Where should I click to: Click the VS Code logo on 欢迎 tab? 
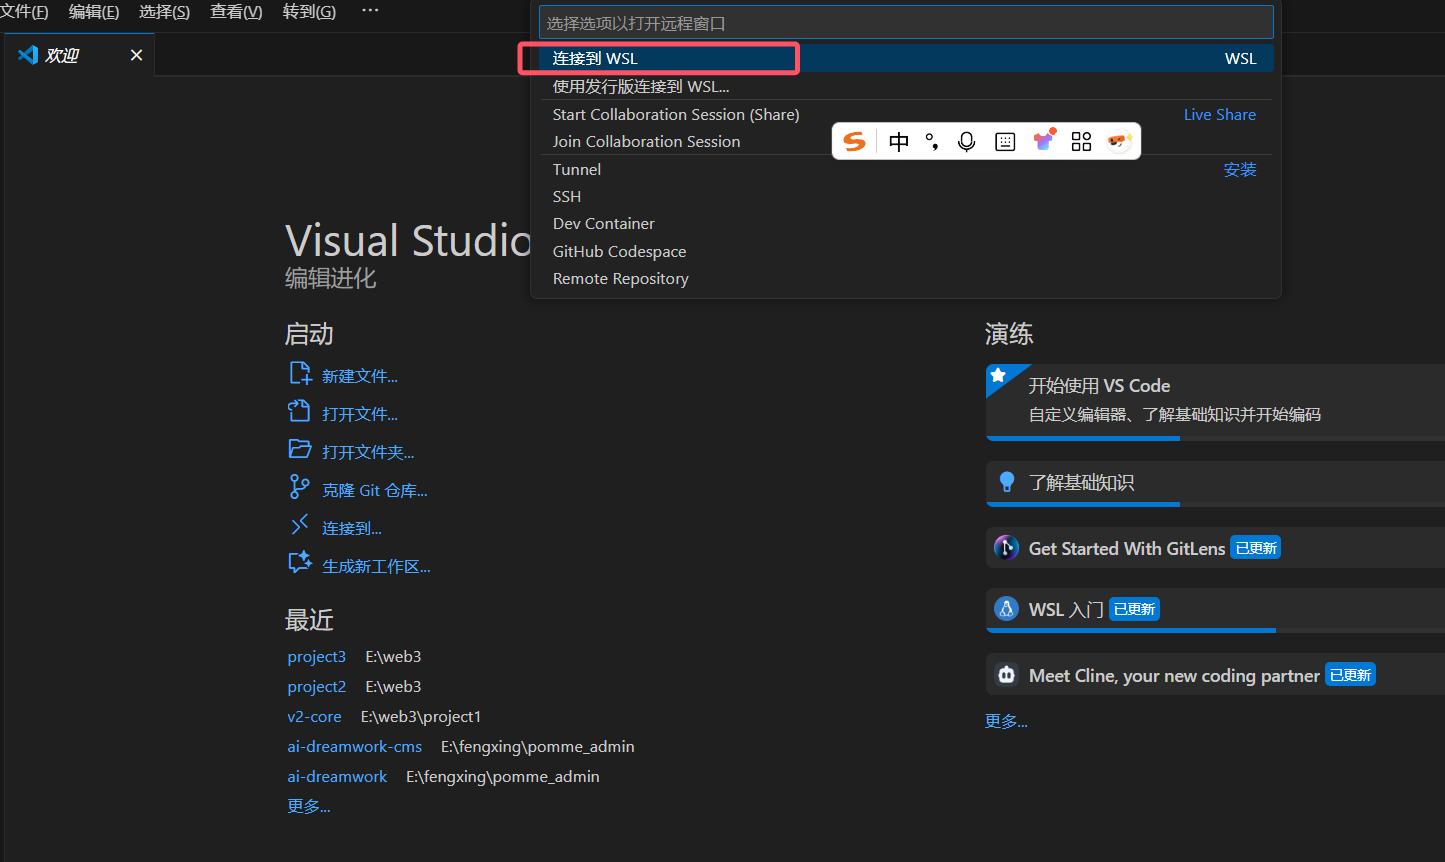coord(28,55)
